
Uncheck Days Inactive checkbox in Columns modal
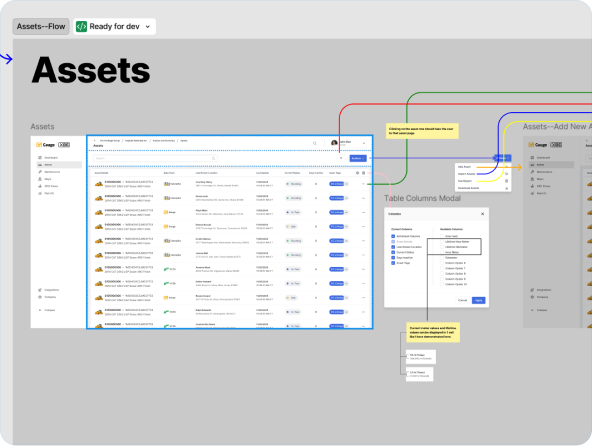393,258
